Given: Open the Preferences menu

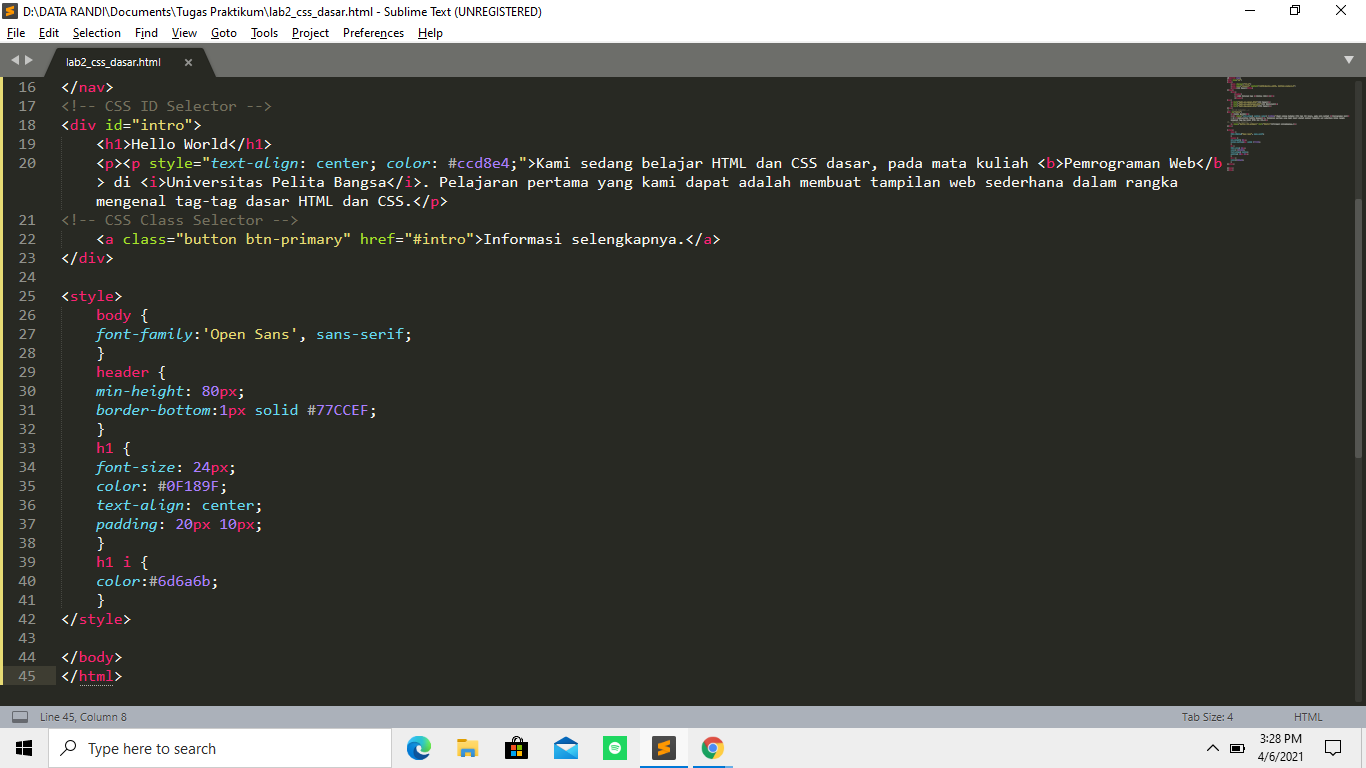Looking at the screenshot, I should (x=372, y=32).
